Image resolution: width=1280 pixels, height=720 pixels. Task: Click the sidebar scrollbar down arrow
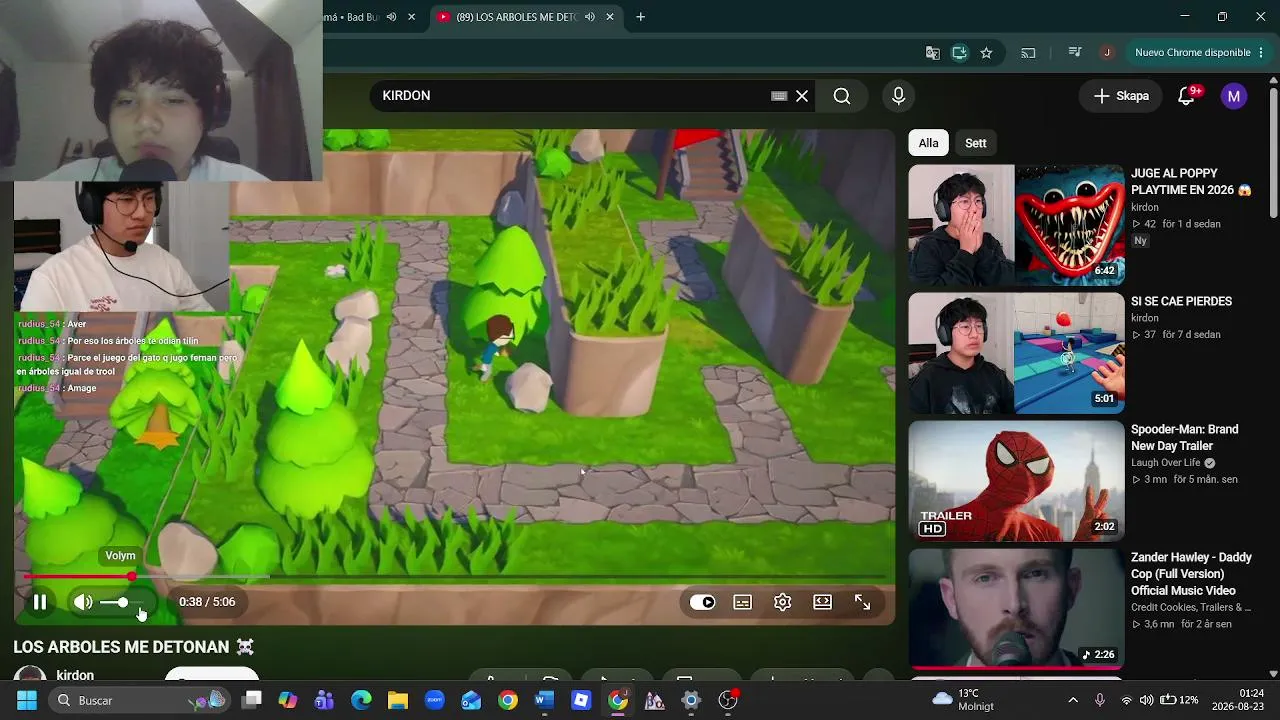[x=1273, y=674]
